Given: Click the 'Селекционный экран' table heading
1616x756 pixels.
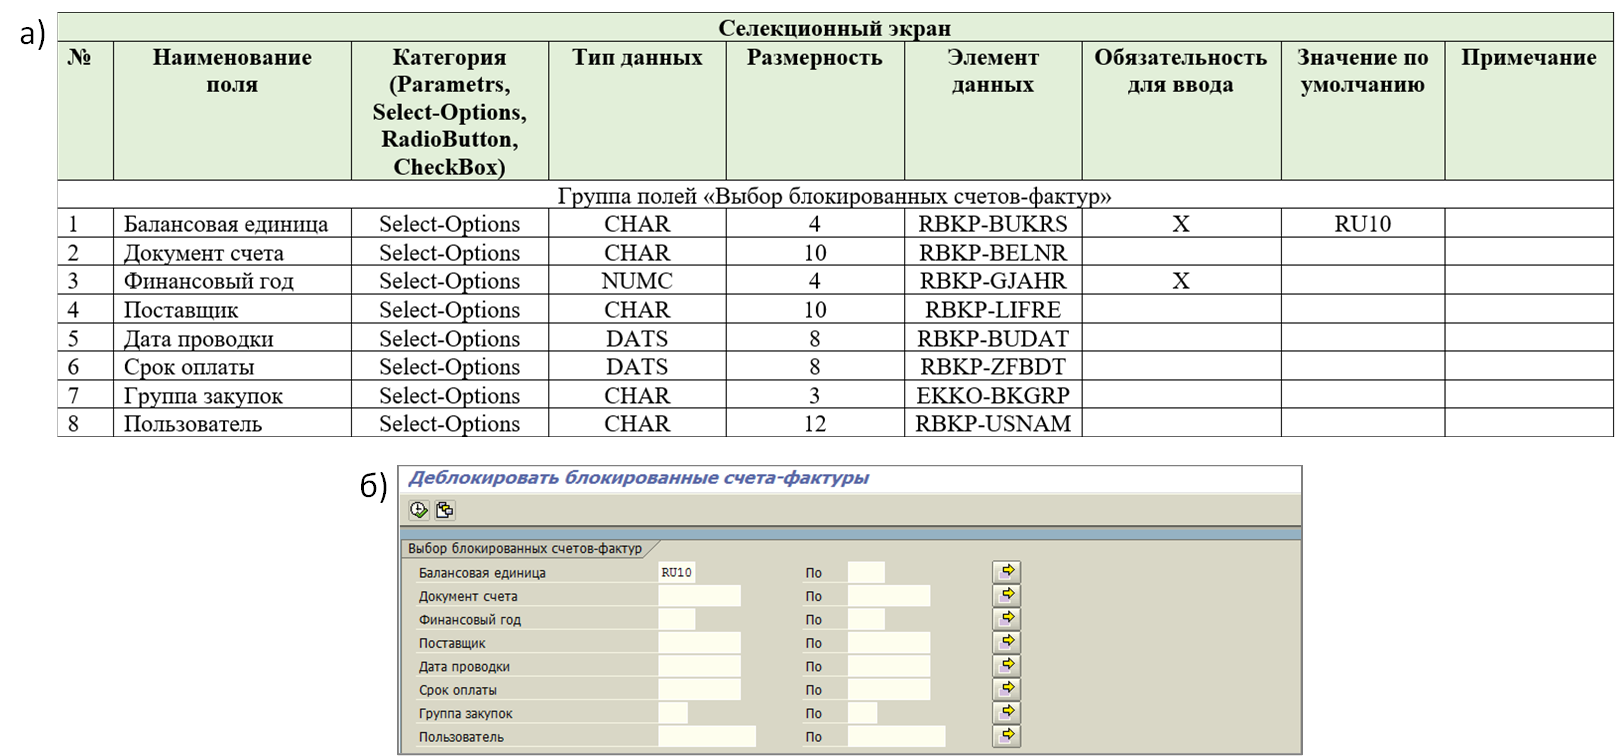Looking at the screenshot, I should click(x=835, y=28).
